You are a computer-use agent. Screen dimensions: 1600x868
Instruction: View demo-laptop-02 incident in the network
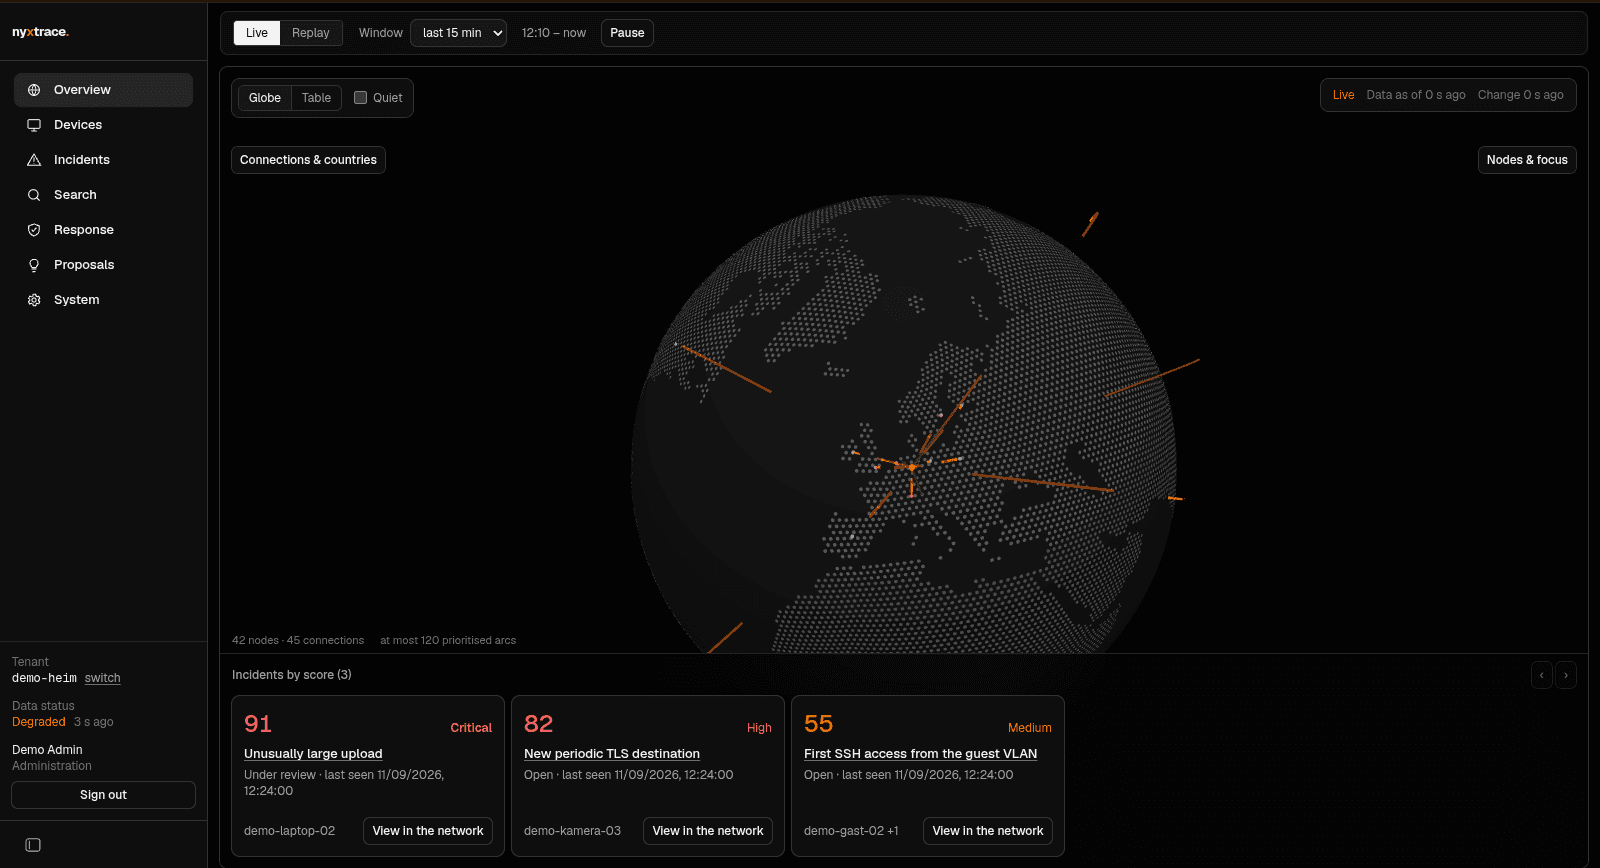(x=428, y=831)
